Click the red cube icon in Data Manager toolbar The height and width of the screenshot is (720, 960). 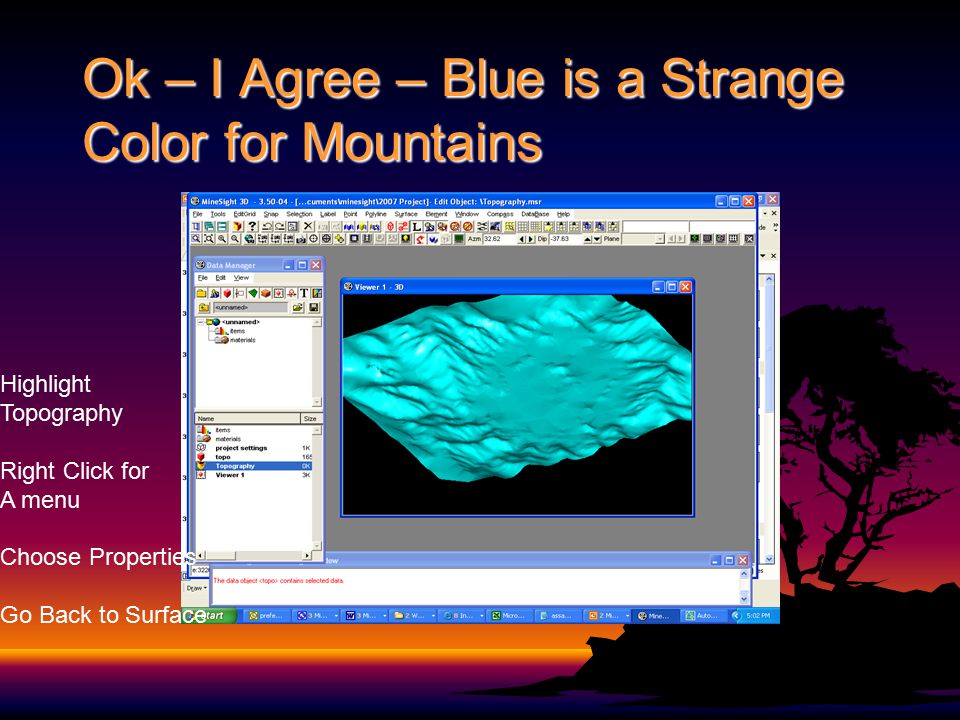227,293
